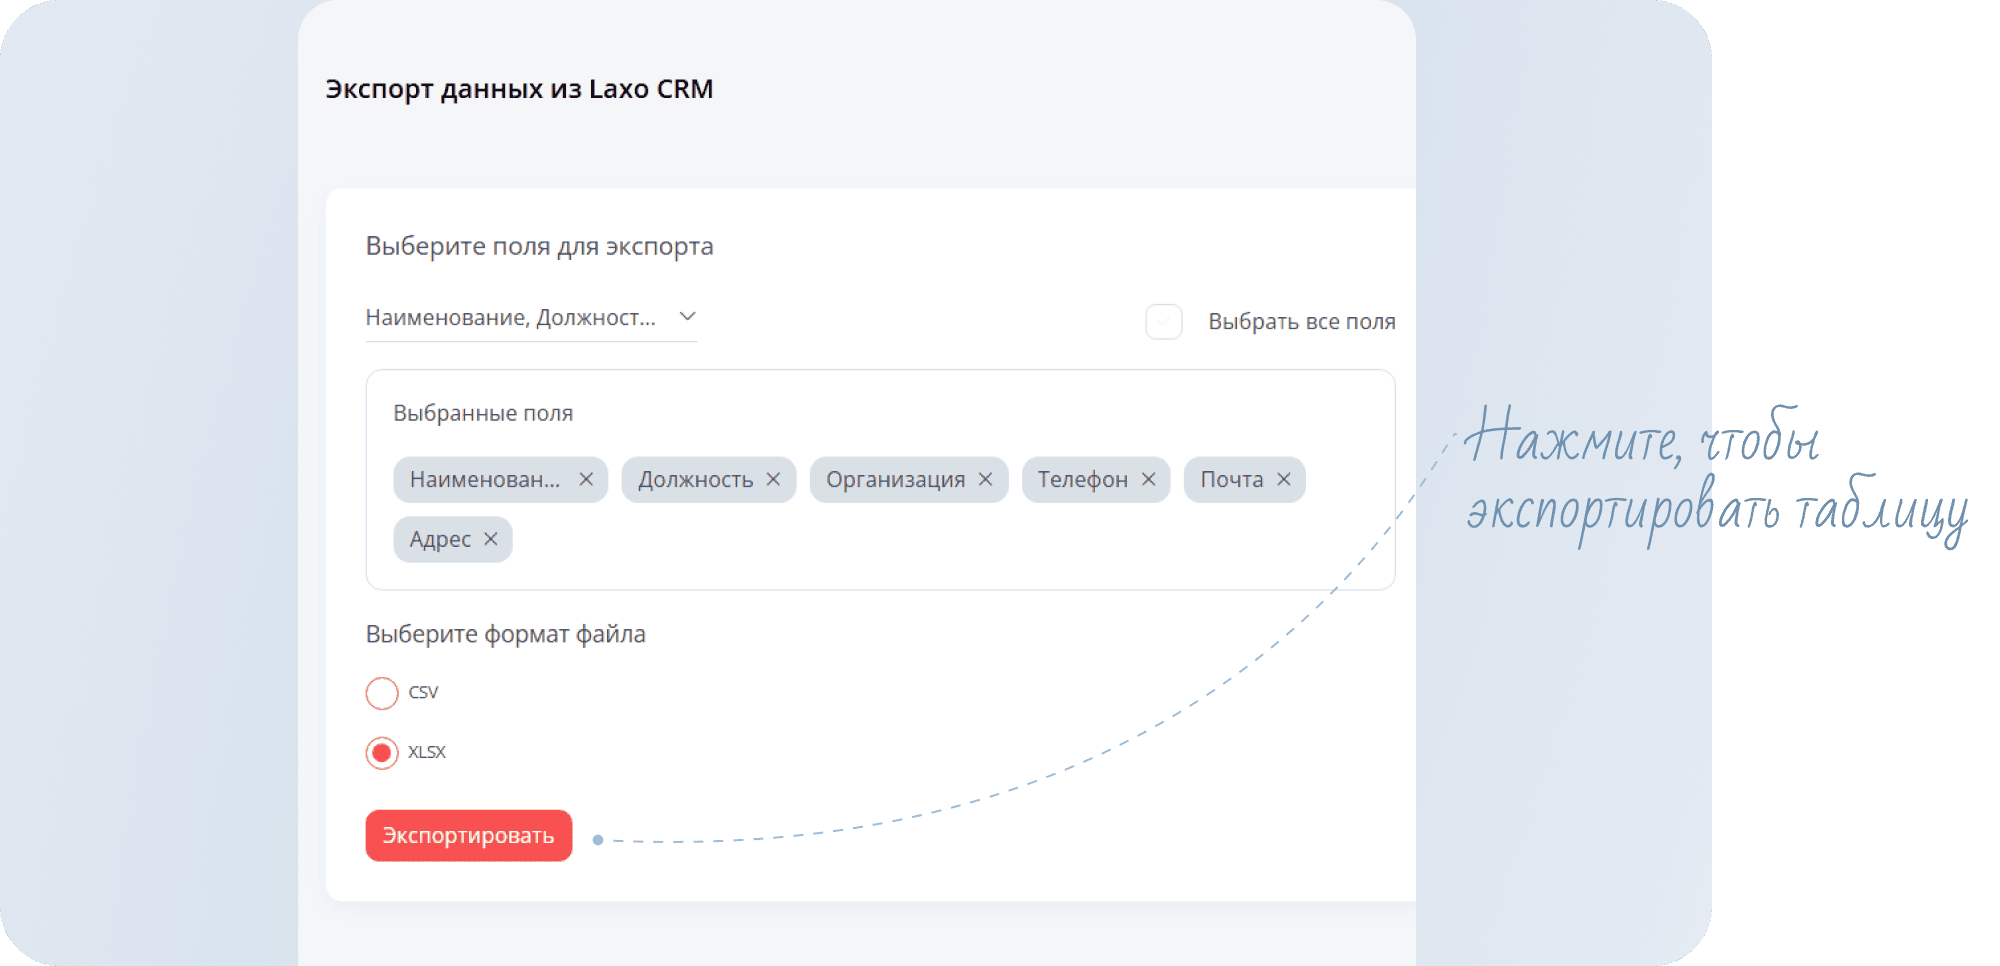The width and height of the screenshot is (2000, 966).
Task: Expand the fields dropdown chevron
Action: [x=687, y=317]
